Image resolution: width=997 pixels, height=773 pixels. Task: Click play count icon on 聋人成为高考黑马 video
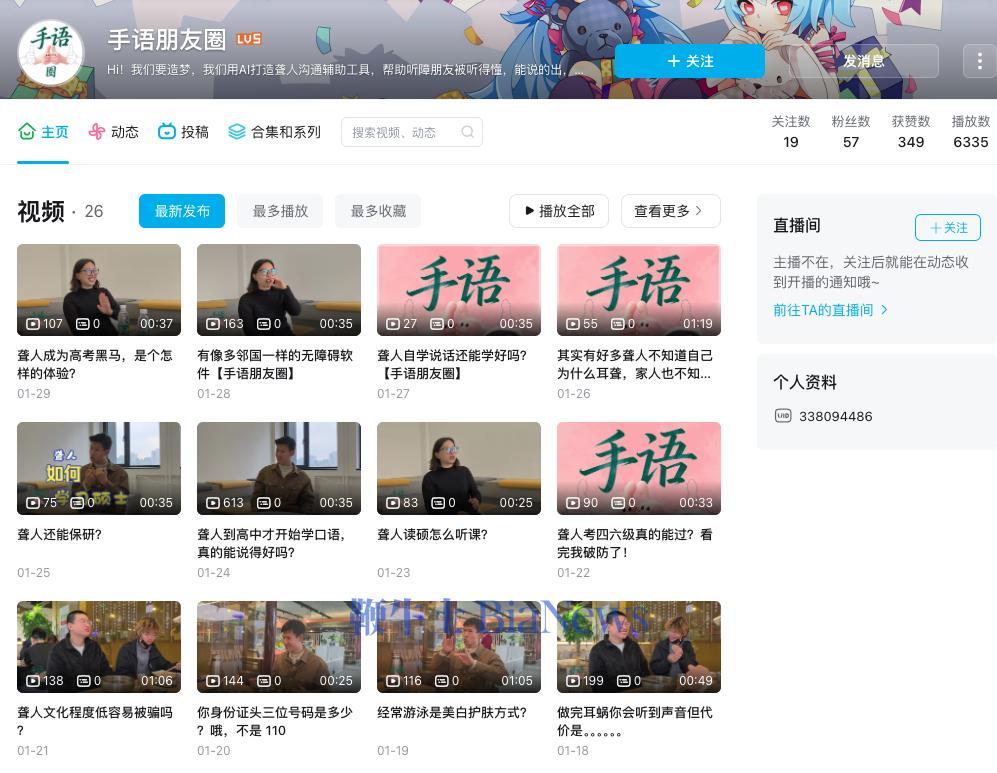click(x=32, y=324)
